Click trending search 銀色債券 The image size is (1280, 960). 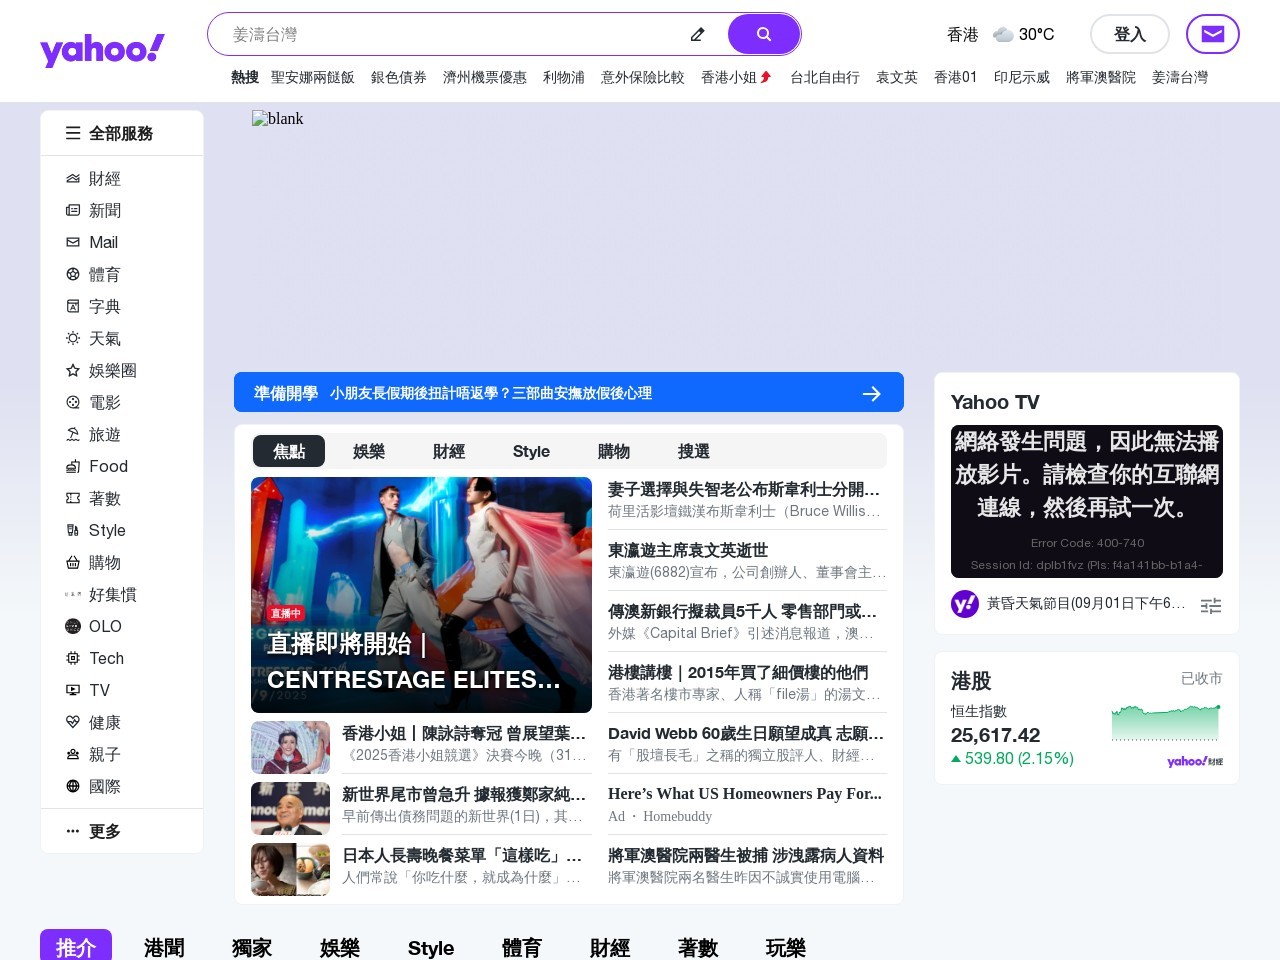click(x=399, y=77)
